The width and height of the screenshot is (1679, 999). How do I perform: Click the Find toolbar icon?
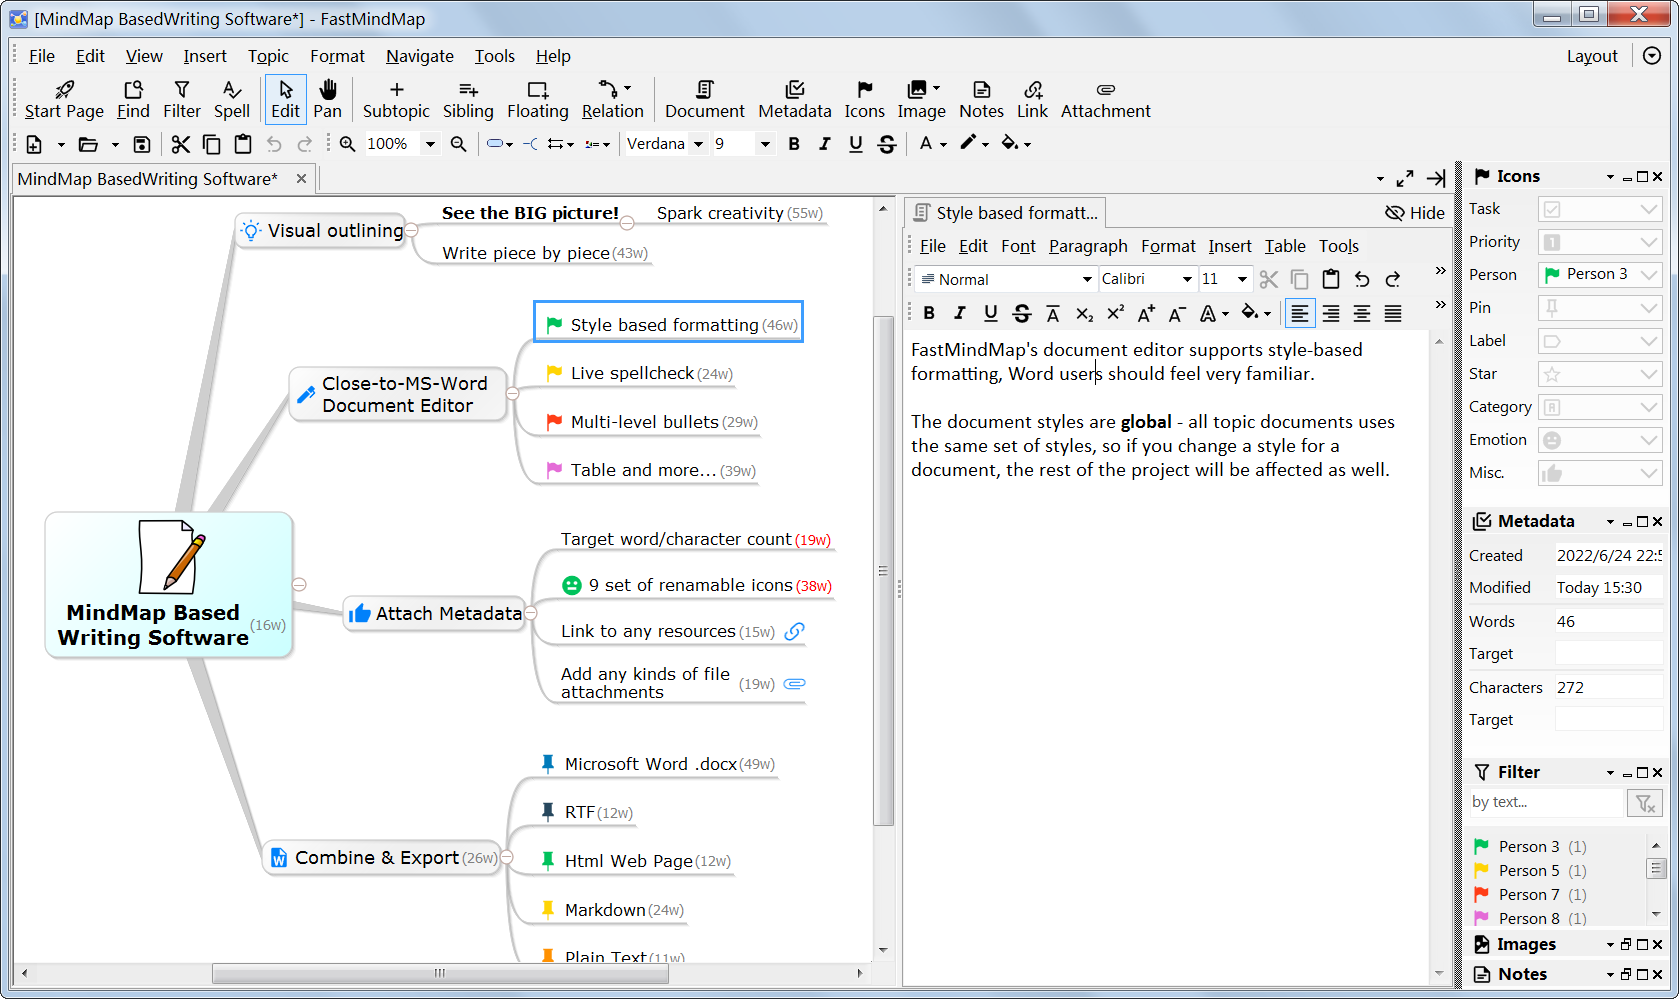133,100
